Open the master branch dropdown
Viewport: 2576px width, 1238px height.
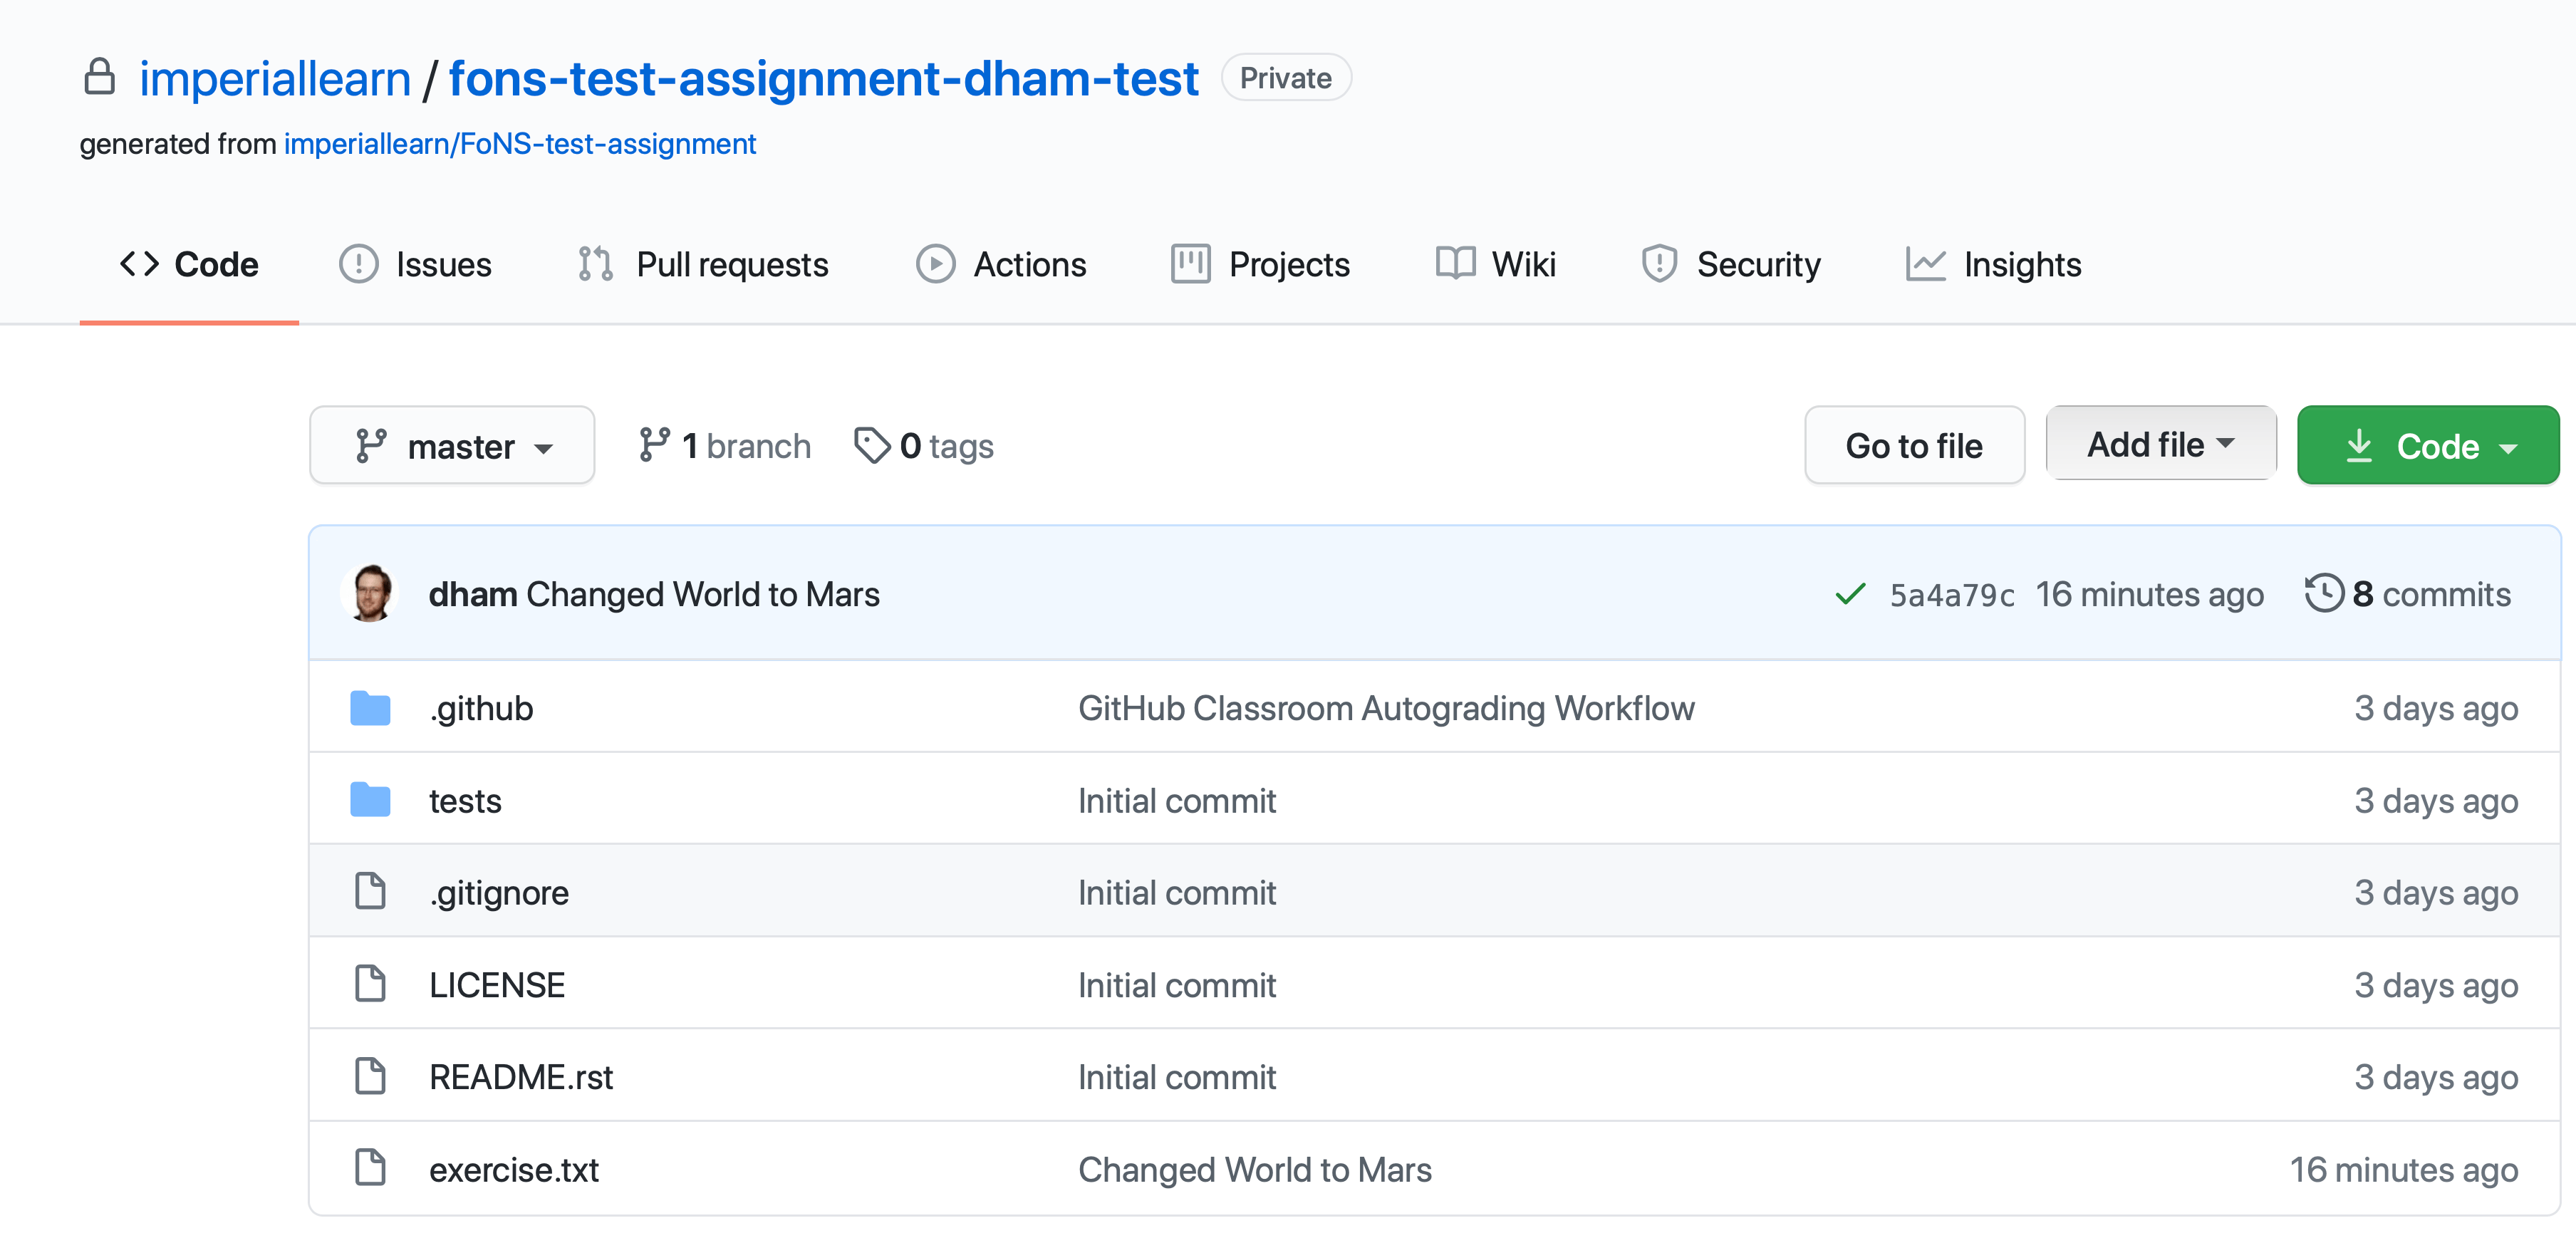(452, 446)
